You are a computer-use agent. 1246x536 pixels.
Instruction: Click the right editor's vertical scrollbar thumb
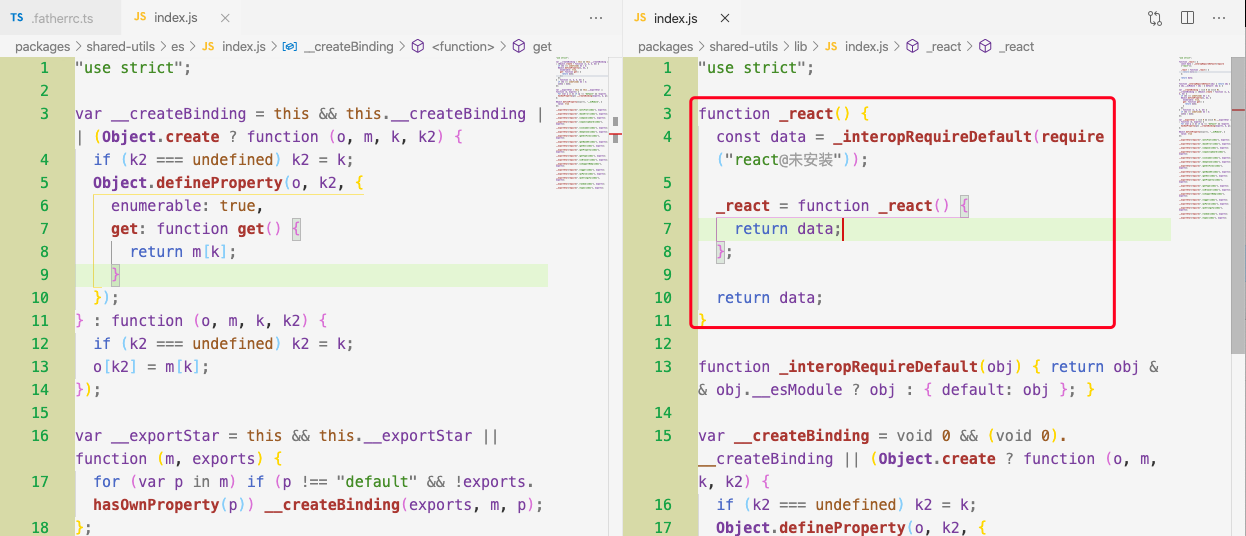point(1238,205)
